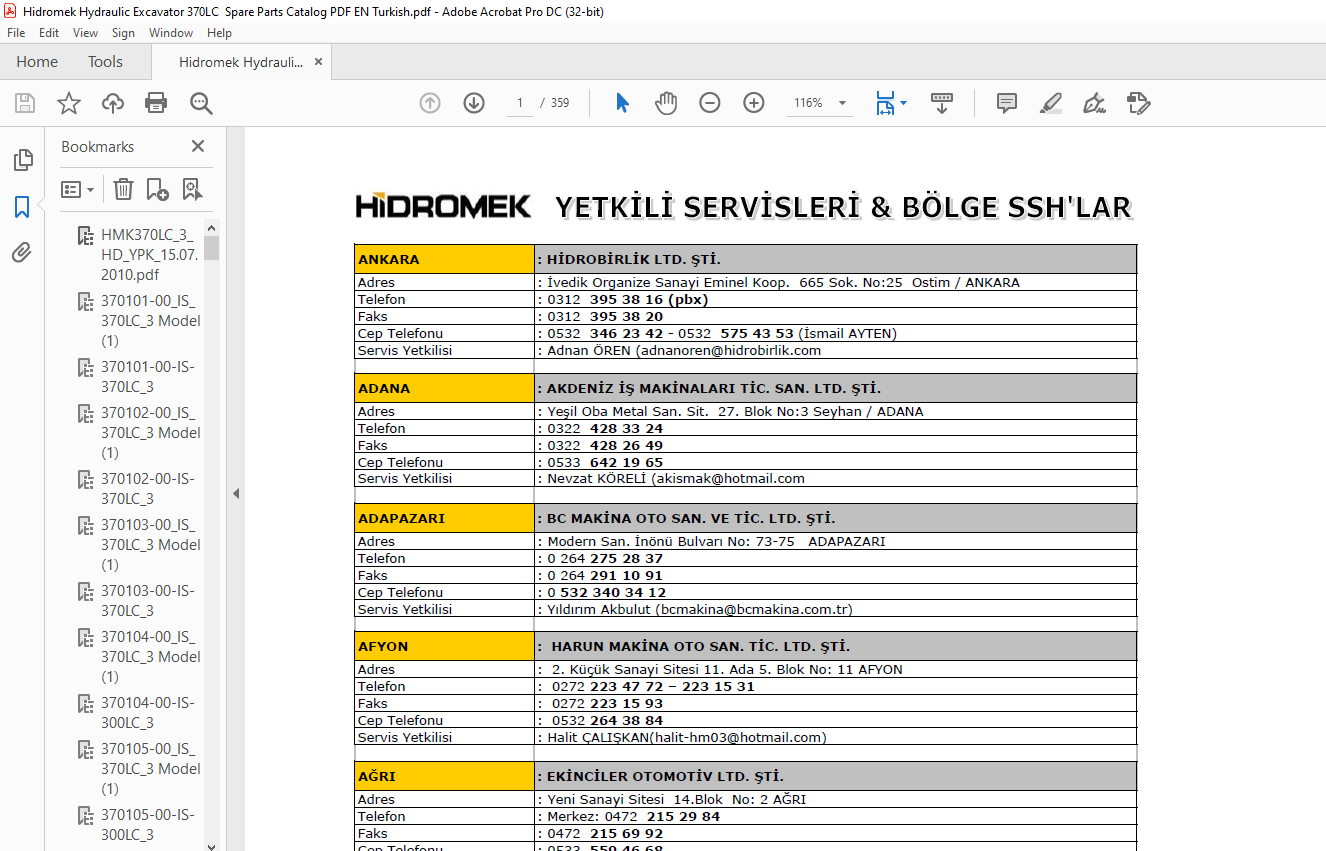Bookmark file with the star icon
Viewport: 1326px width, 851px height.
pos(68,103)
